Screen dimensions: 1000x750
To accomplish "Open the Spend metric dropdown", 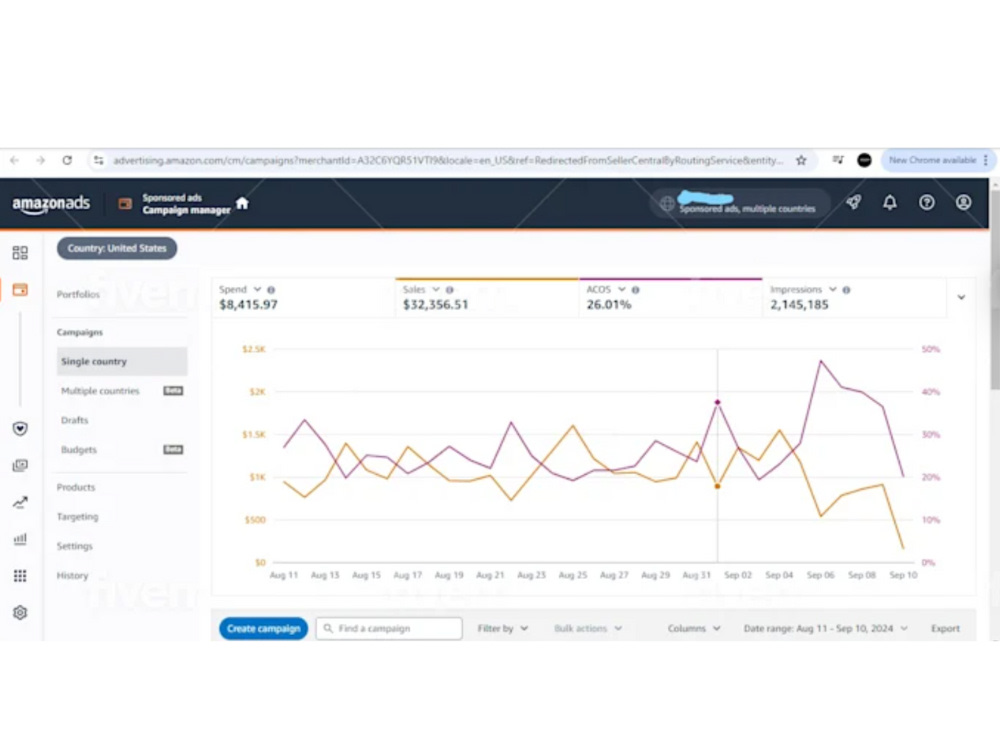I will (257, 290).
